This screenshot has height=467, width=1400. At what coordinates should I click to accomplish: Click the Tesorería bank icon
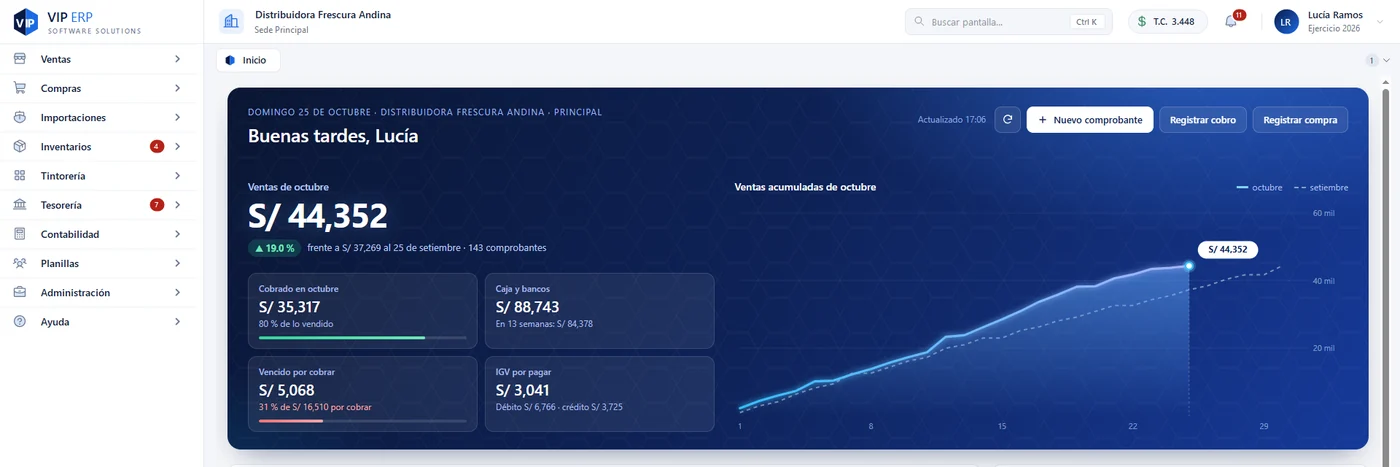[20, 205]
